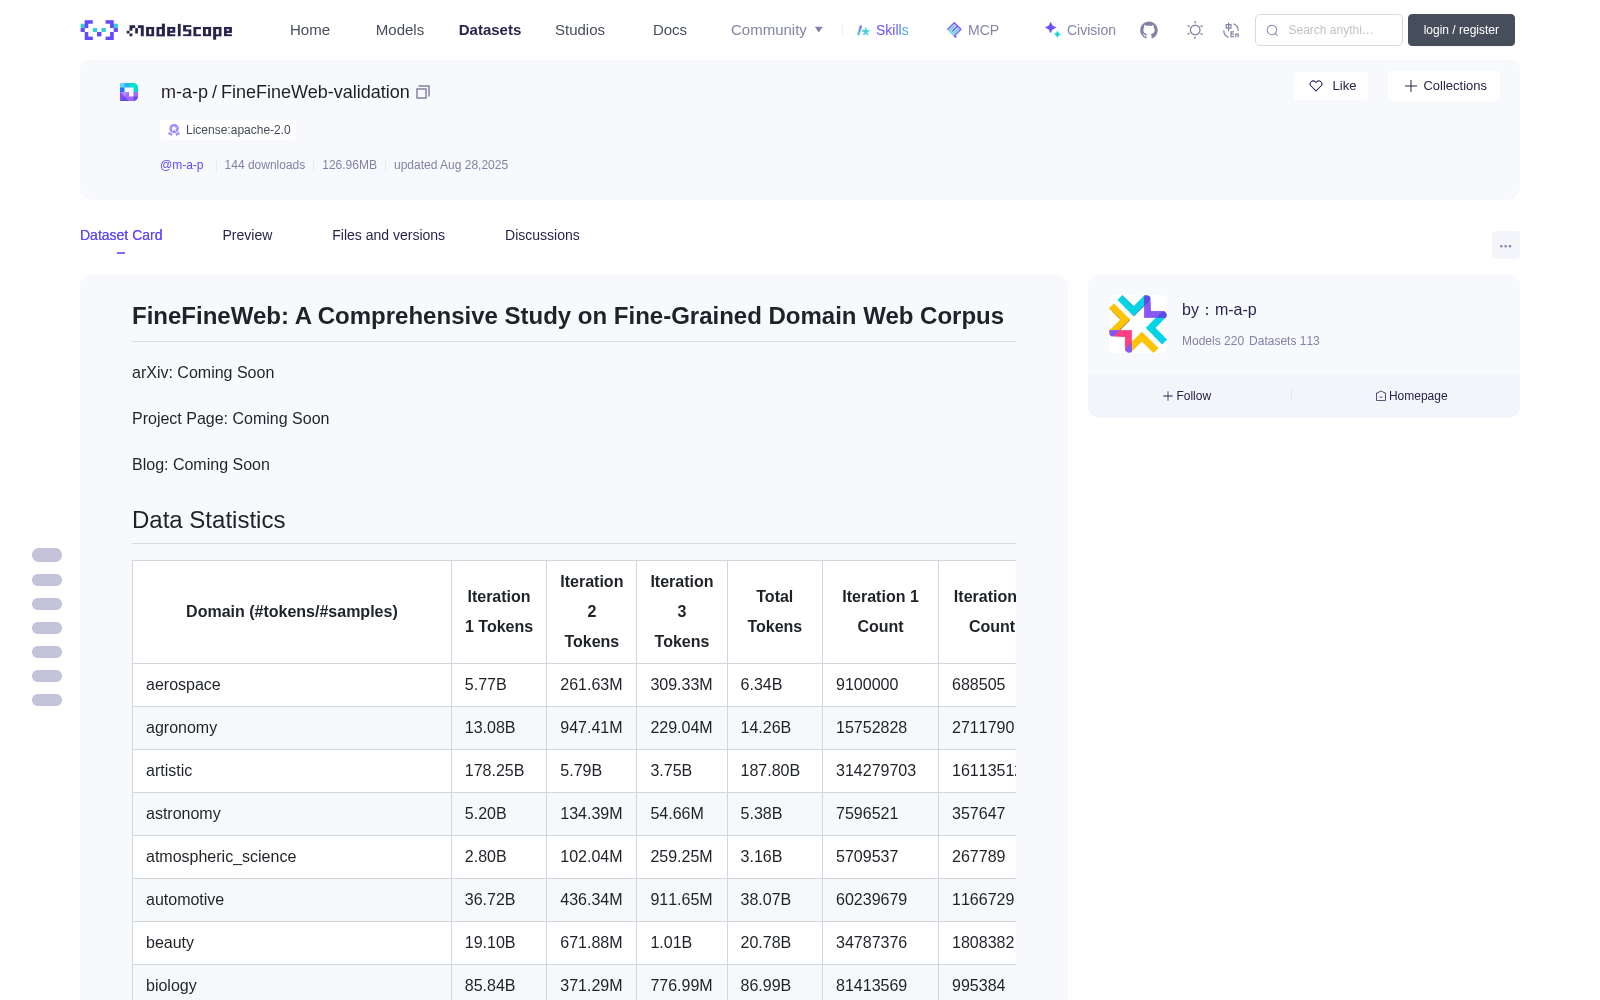The width and height of the screenshot is (1600, 1000).
Task: Open the three-dot more options menu
Action: tap(1505, 245)
